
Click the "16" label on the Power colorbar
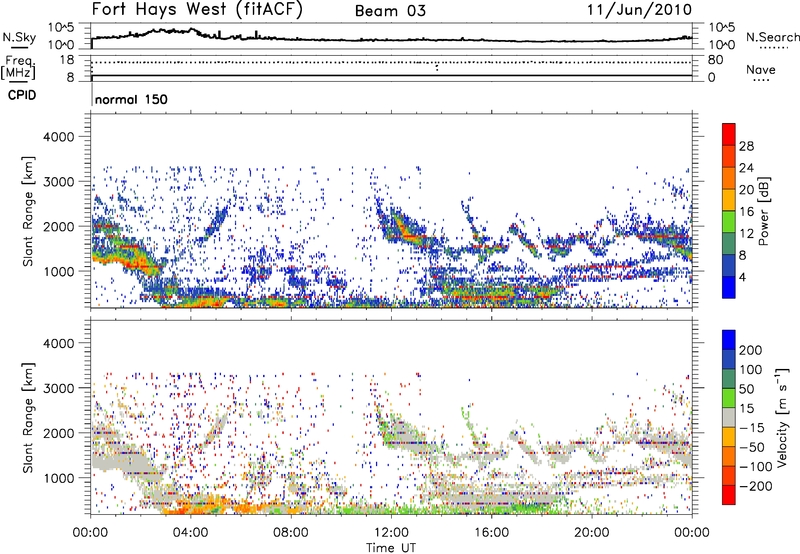pyautogui.click(x=746, y=212)
